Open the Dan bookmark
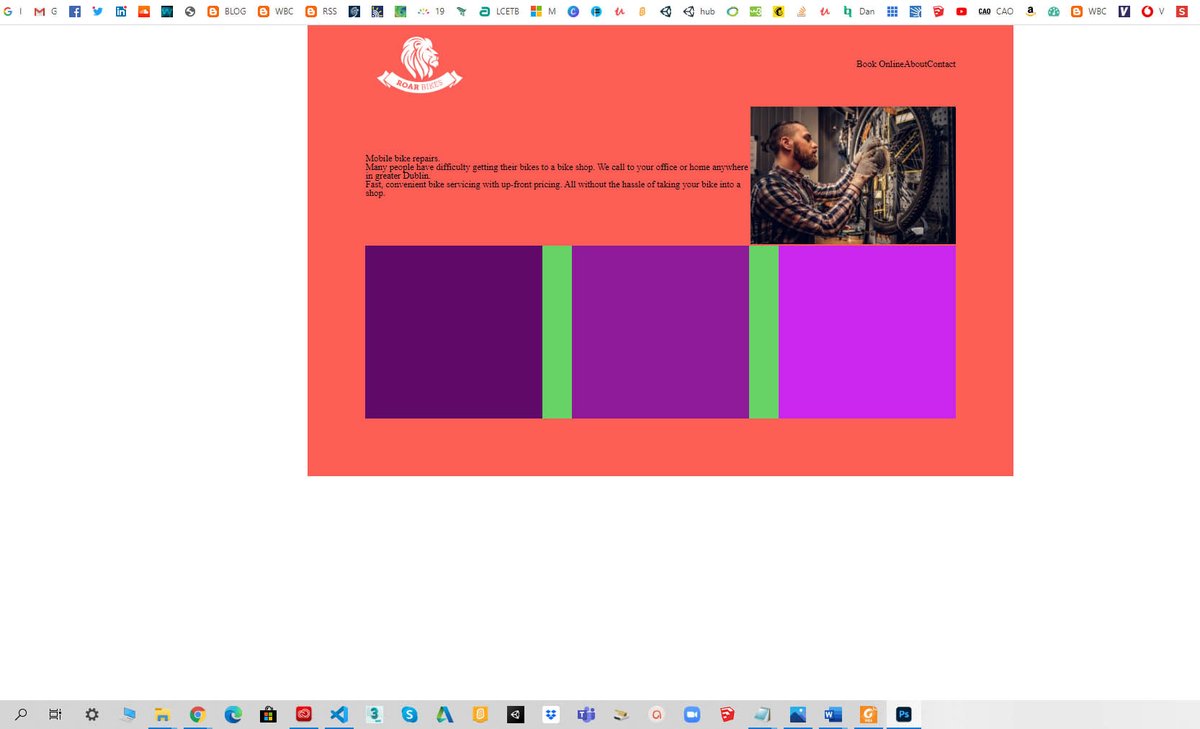Screen dimensions: 1200x729 pyautogui.click(x=859, y=11)
